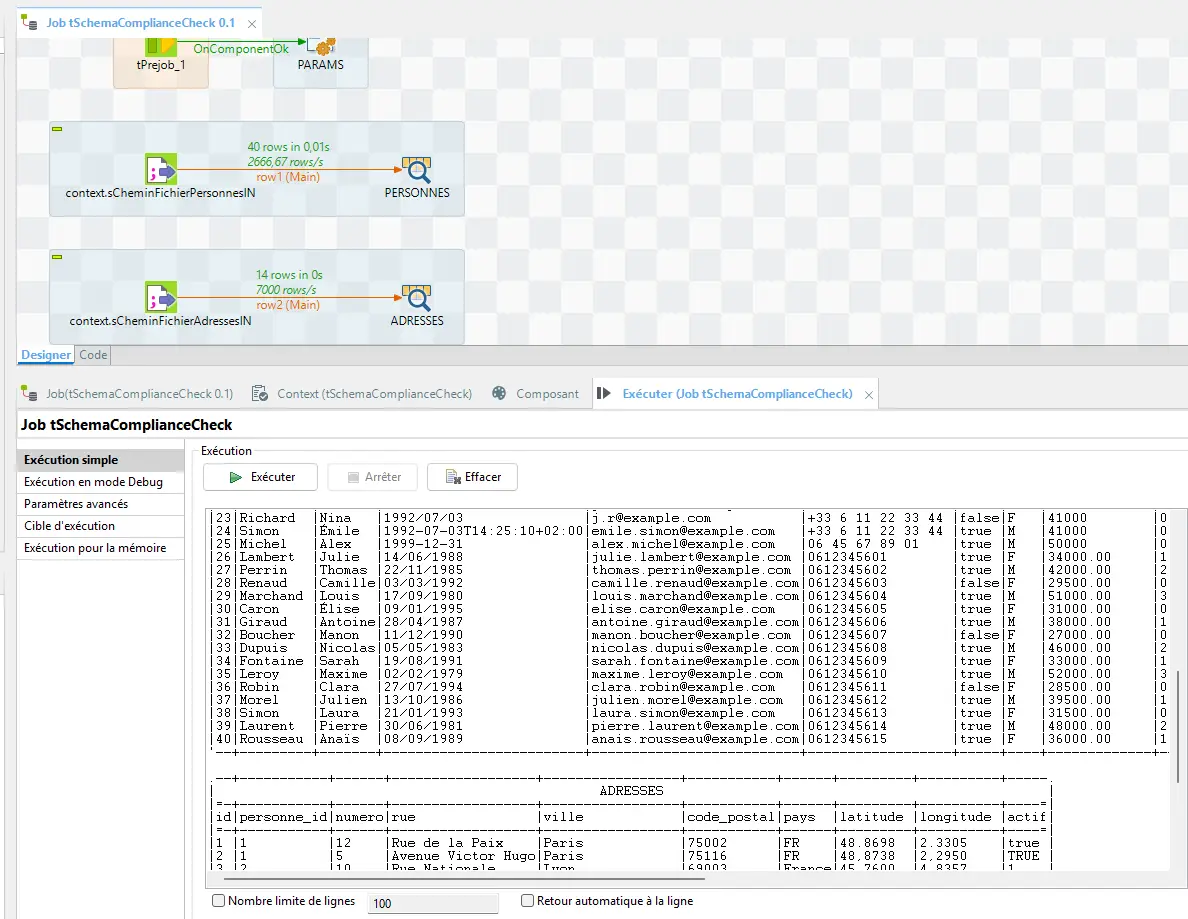Enable Retour automatique à la ligne

point(527,900)
